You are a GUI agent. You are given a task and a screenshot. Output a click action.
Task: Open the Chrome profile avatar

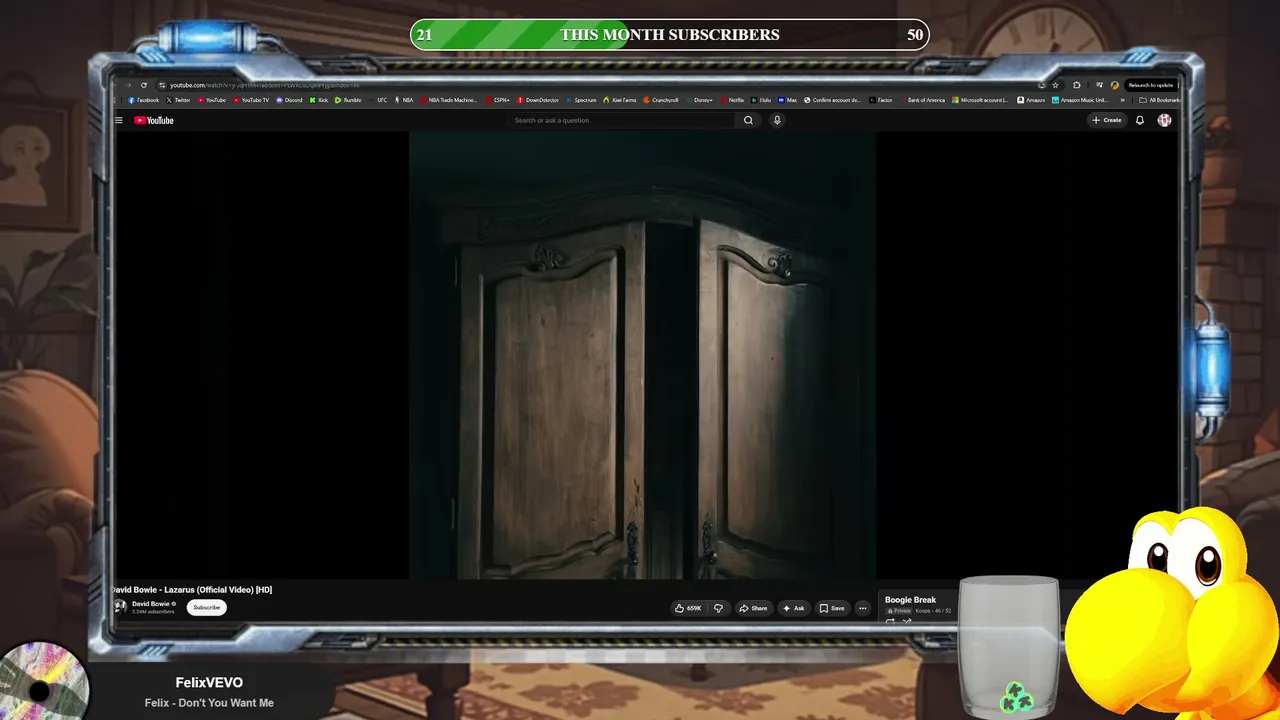click(1115, 85)
